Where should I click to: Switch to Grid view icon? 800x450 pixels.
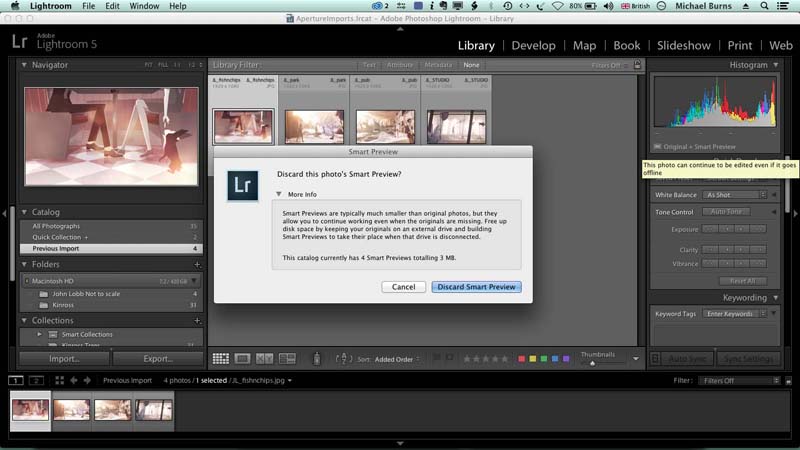point(220,359)
